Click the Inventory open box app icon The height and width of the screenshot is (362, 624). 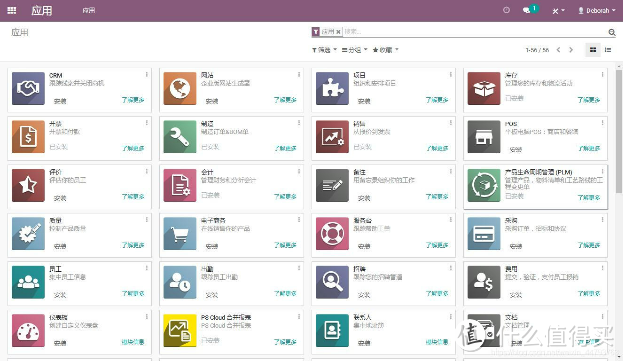tap(484, 88)
